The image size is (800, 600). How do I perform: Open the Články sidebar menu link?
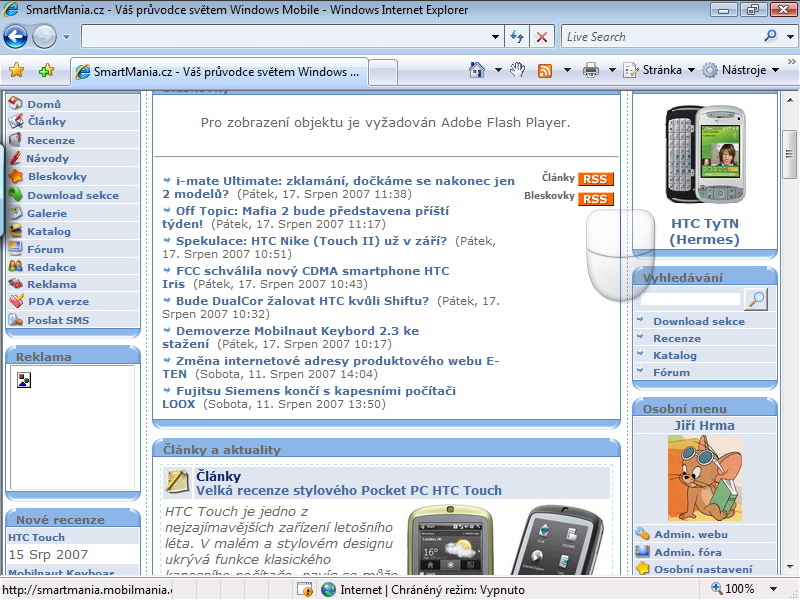(x=47, y=121)
